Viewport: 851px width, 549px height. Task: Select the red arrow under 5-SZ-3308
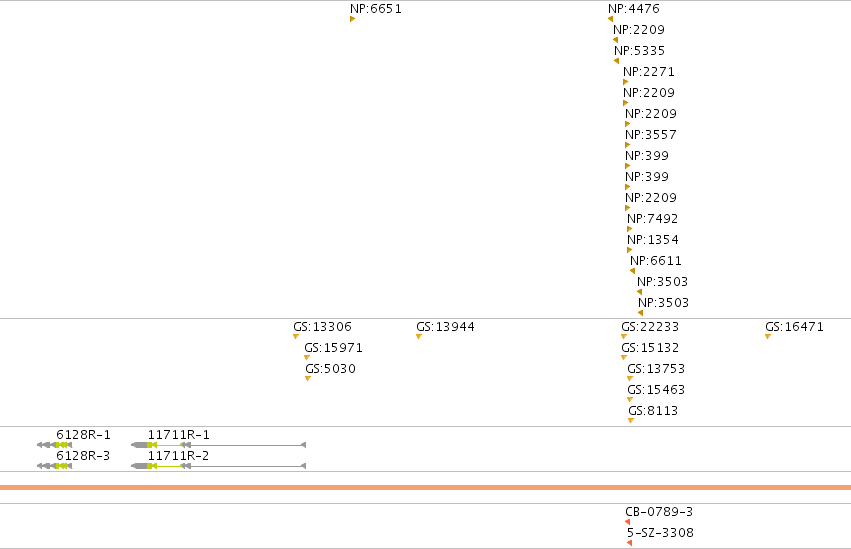[629, 543]
